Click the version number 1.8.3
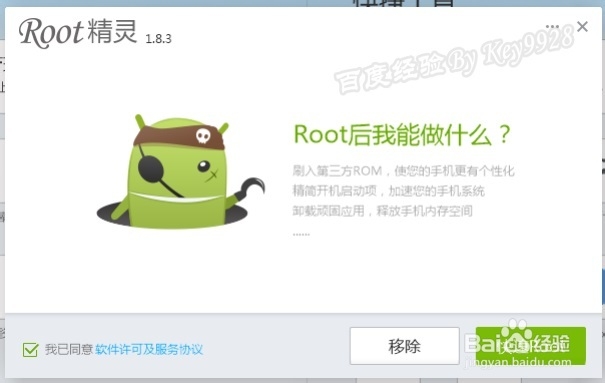605x383 pixels. (x=158, y=39)
